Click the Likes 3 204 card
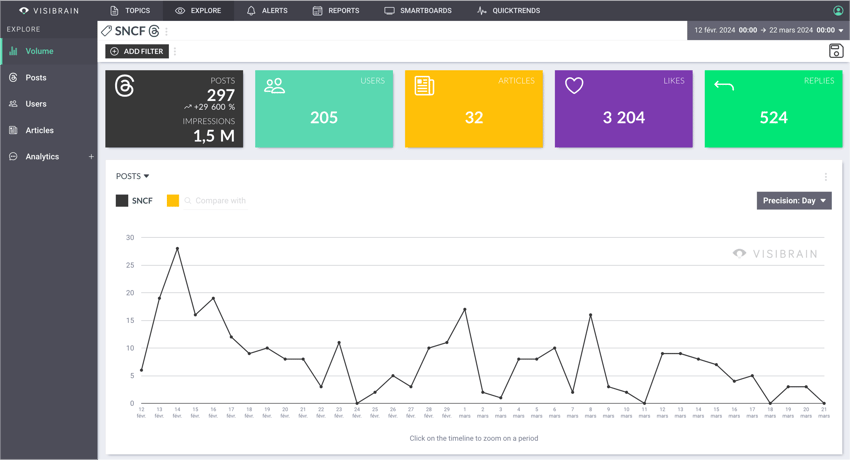 (623, 108)
